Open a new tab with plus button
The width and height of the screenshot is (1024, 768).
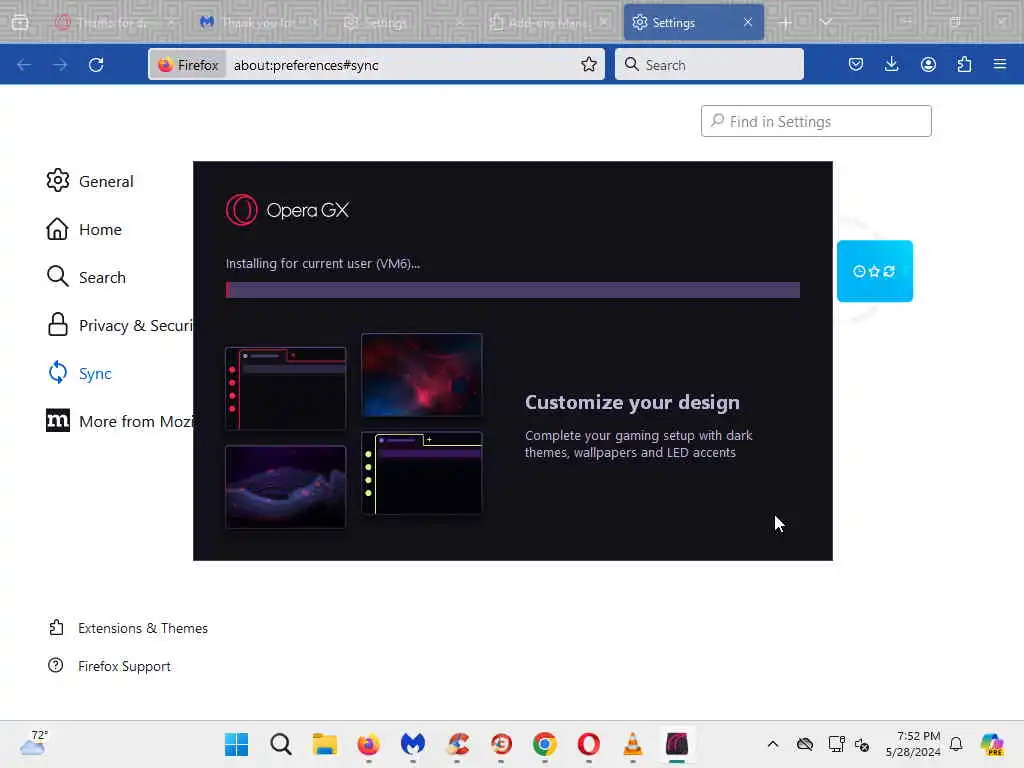[786, 22]
